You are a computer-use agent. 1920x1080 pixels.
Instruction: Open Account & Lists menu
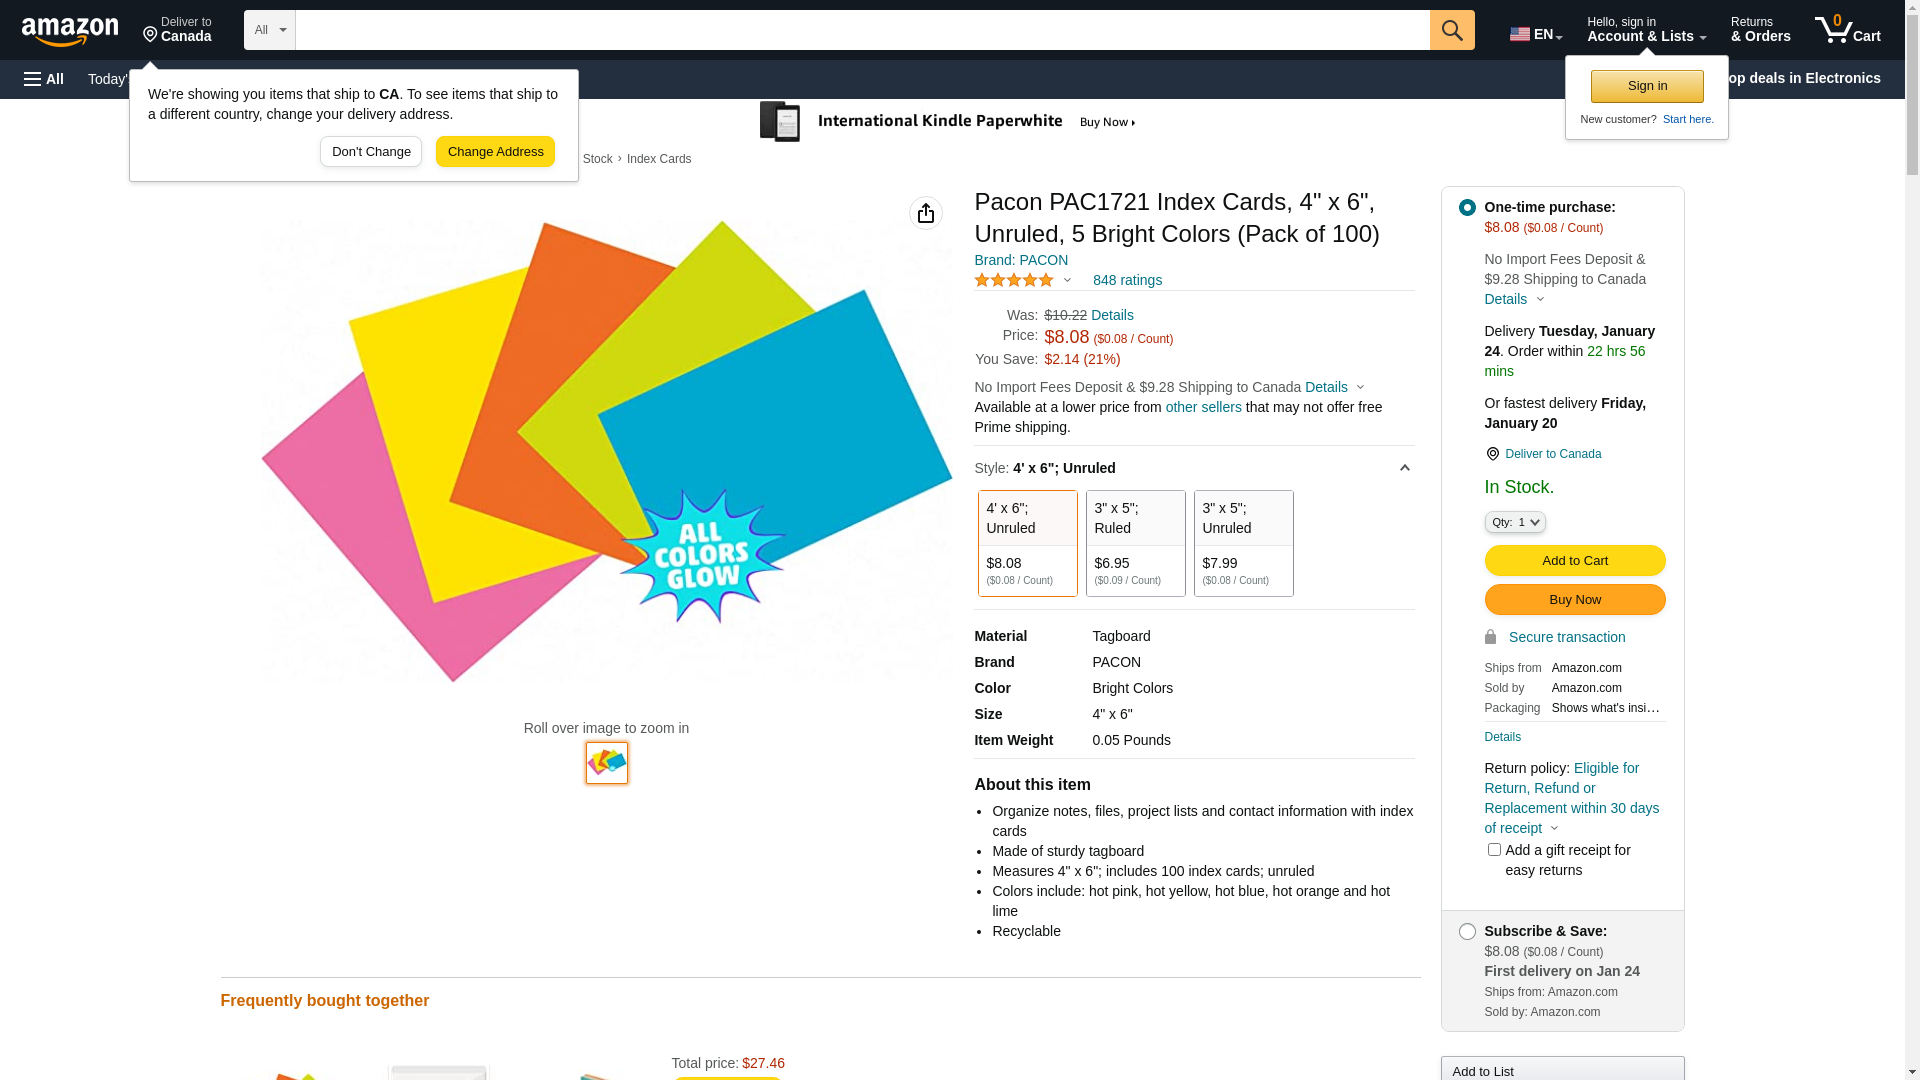(x=1646, y=30)
